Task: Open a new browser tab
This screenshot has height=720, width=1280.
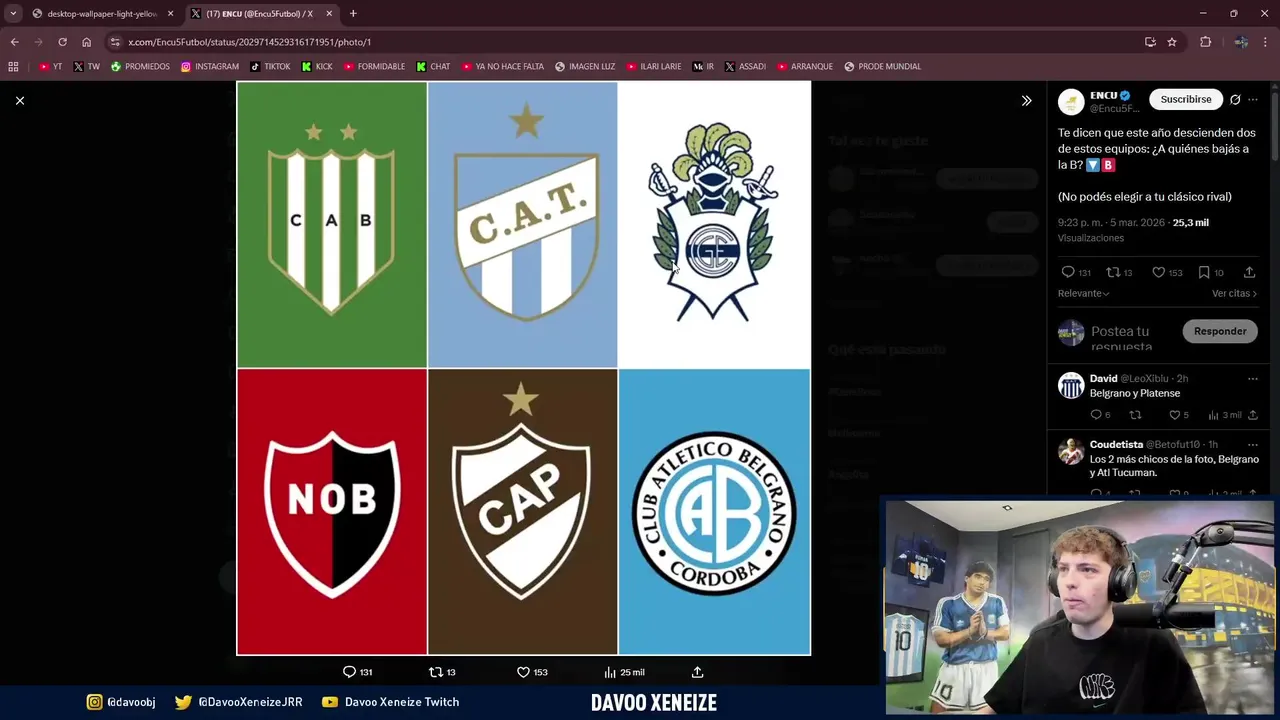Action: tap(353, 14)
